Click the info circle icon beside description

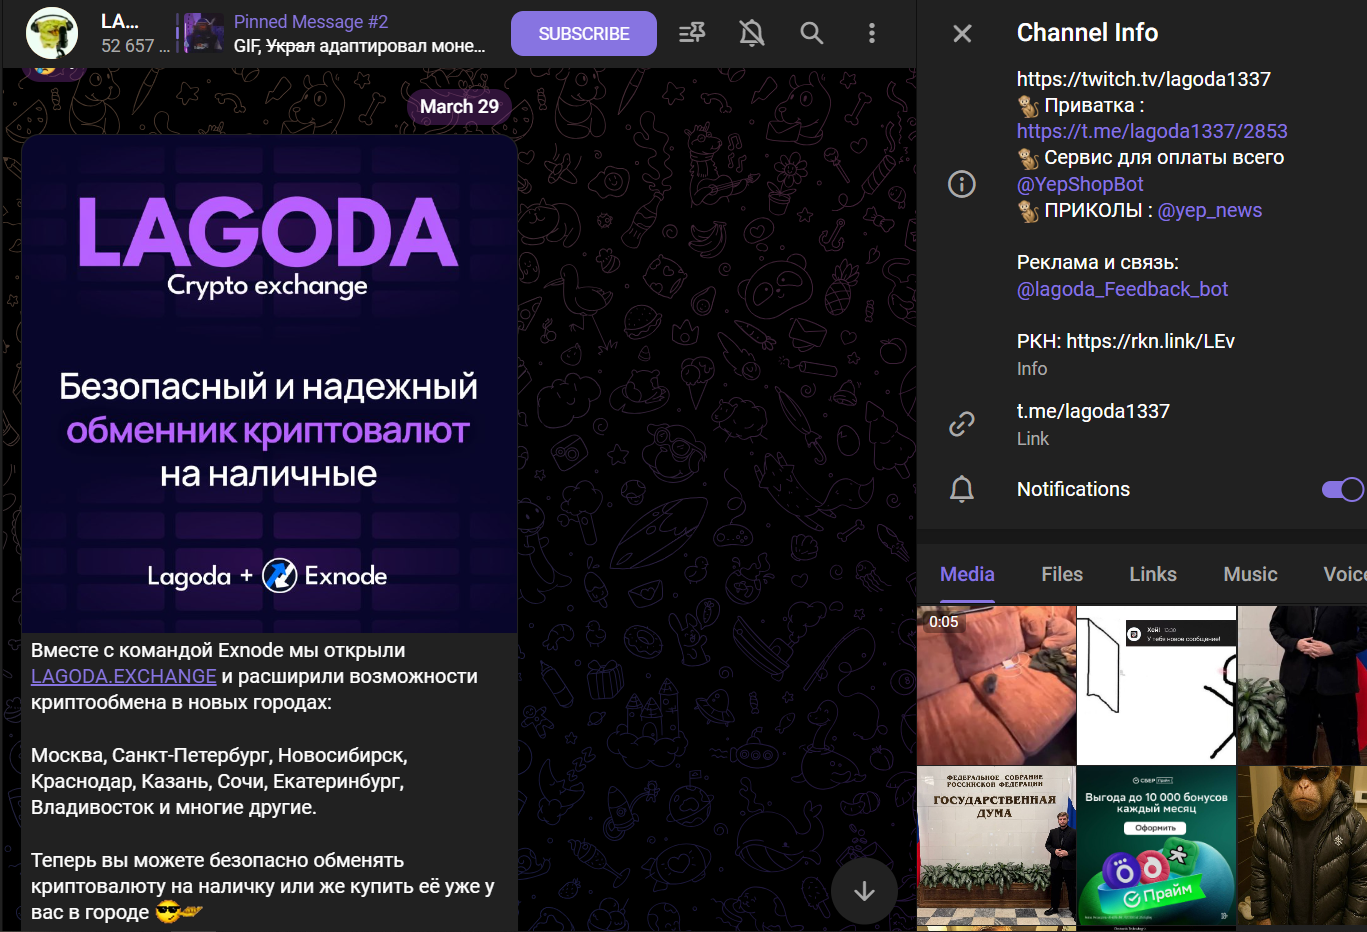tap(962, 184)
